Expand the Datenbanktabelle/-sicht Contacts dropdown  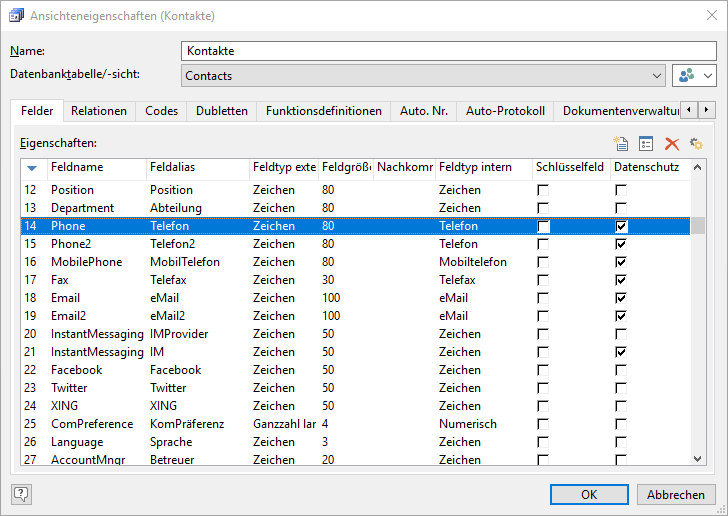[x=656, y=76]
